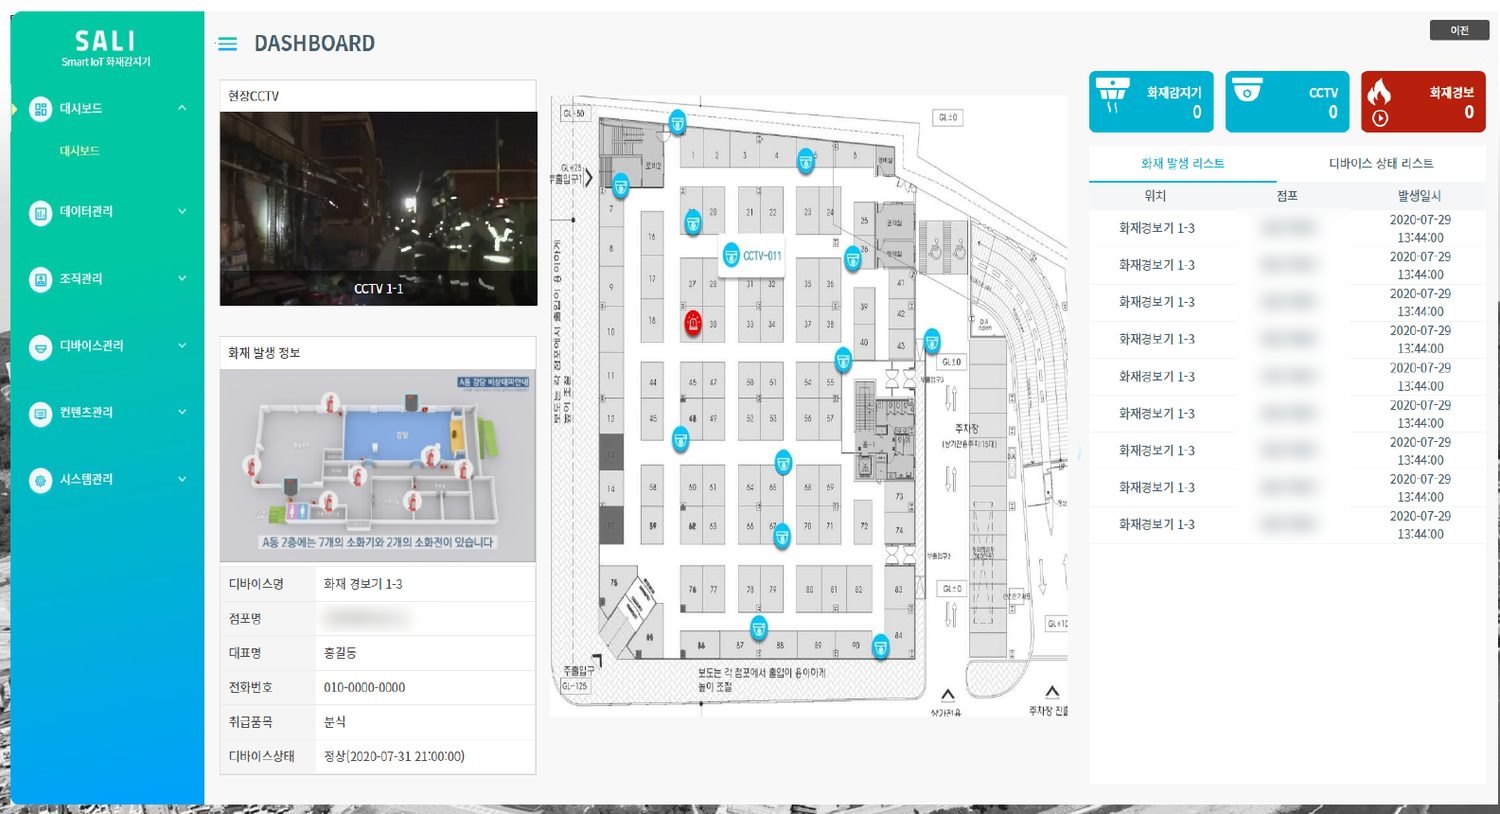
Task: Click the 주차장 label on the map
Action: pos(966,428)
